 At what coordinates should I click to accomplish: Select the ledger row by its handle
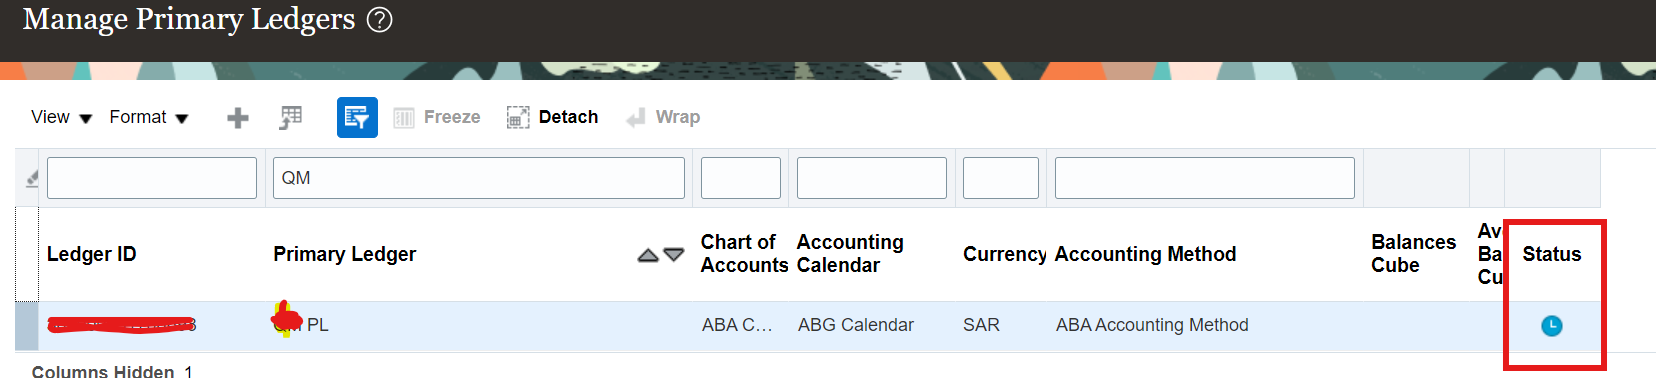tap(27, 326)
